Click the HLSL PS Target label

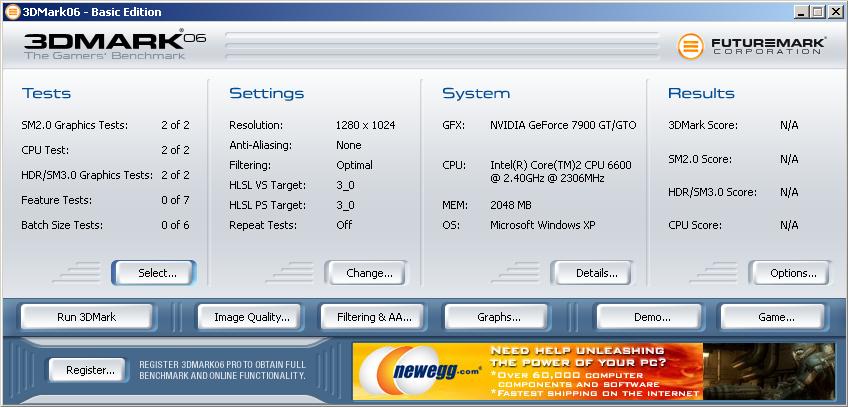268,205
